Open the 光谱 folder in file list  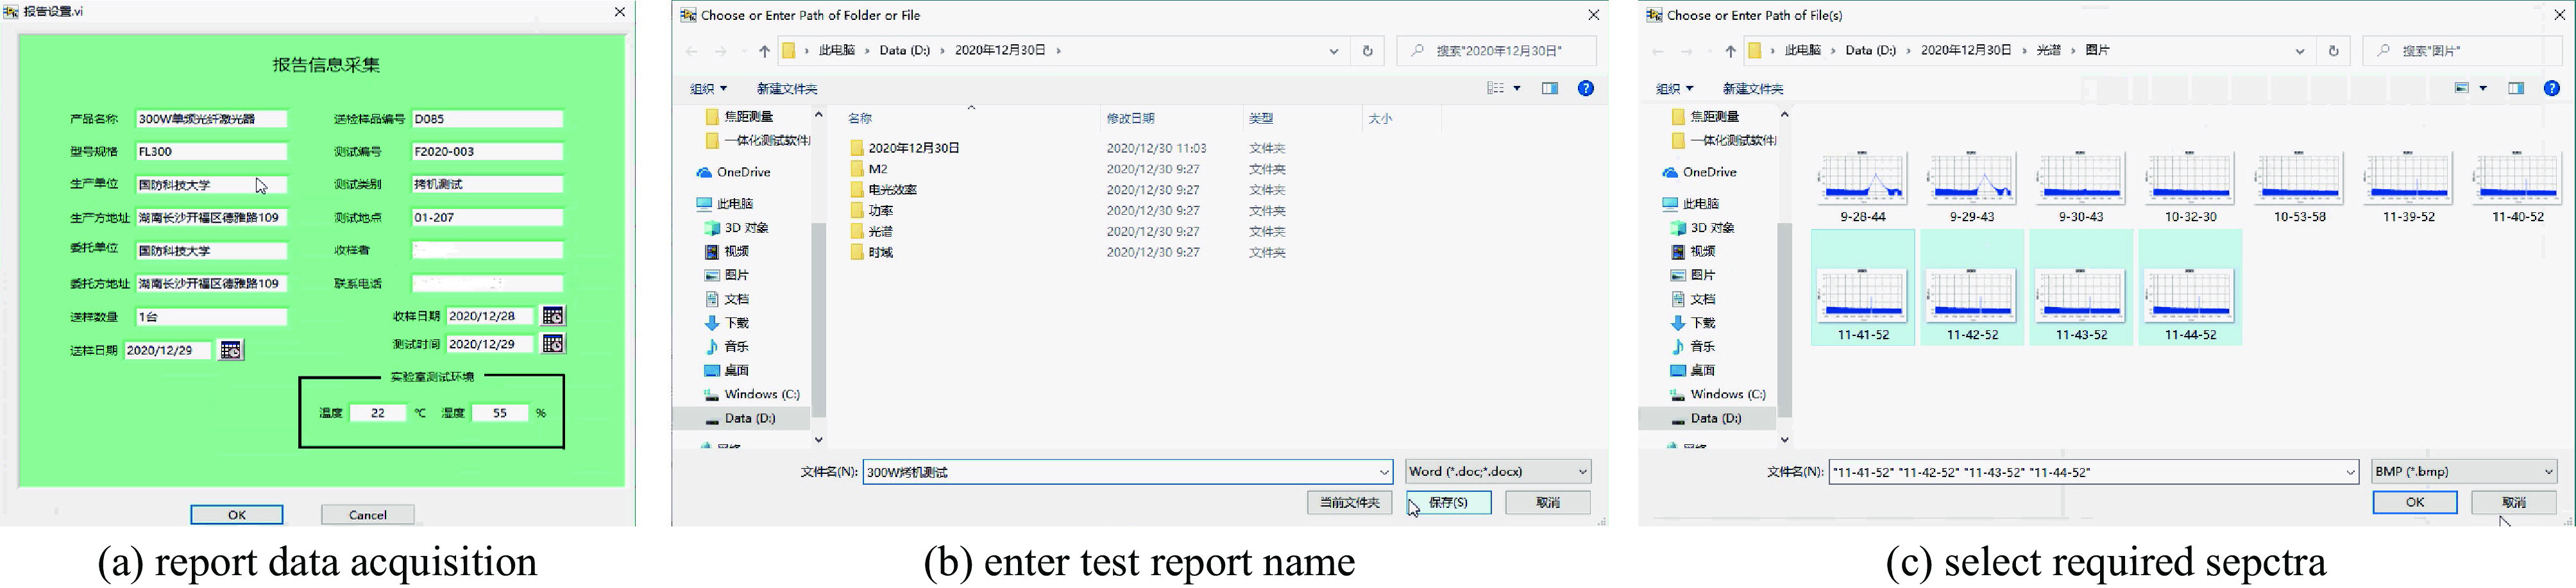(x=880, y=231)
